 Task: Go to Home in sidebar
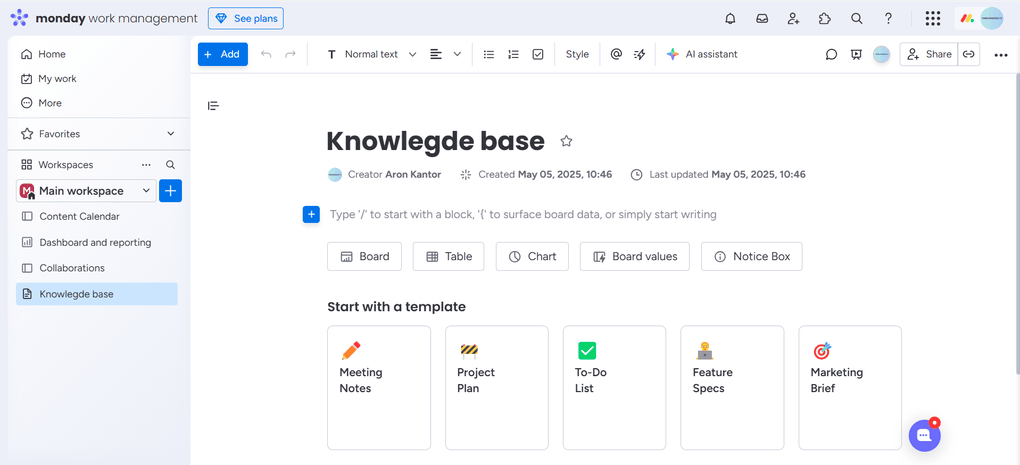43,54
